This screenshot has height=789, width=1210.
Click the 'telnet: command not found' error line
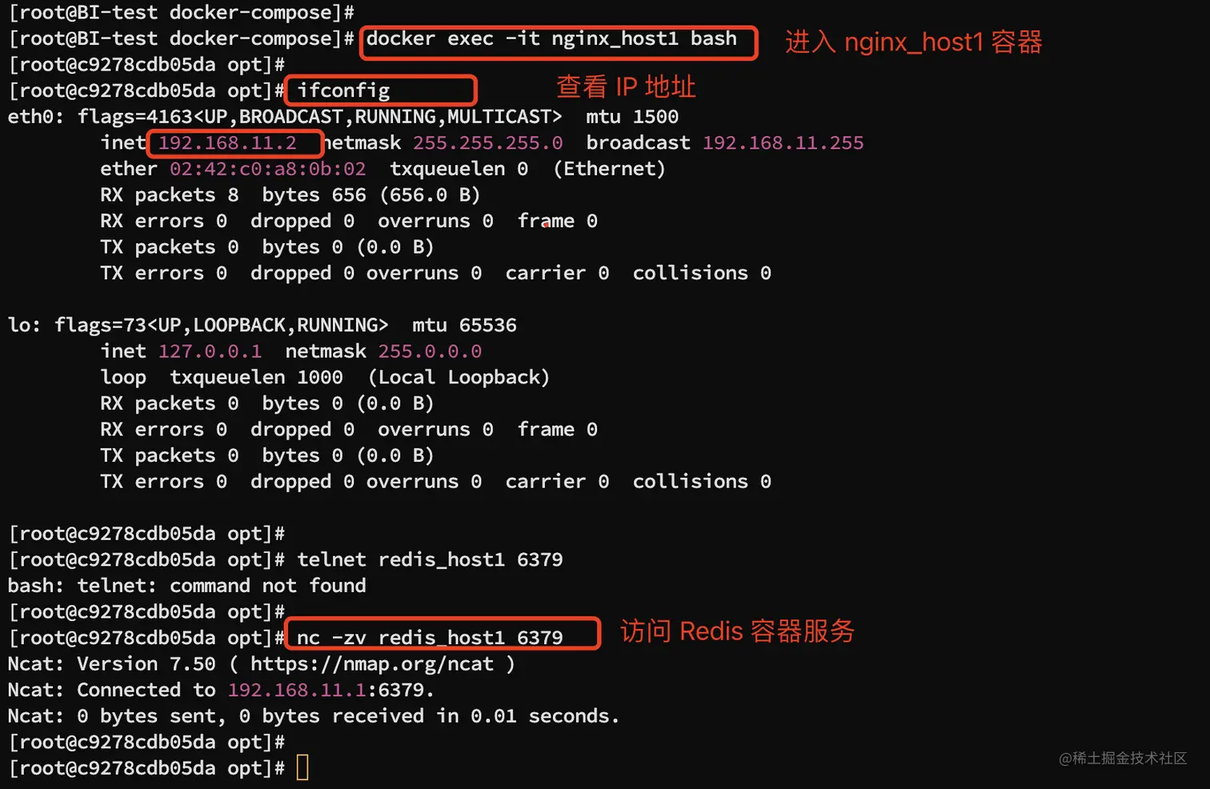(x=187, y=586)
